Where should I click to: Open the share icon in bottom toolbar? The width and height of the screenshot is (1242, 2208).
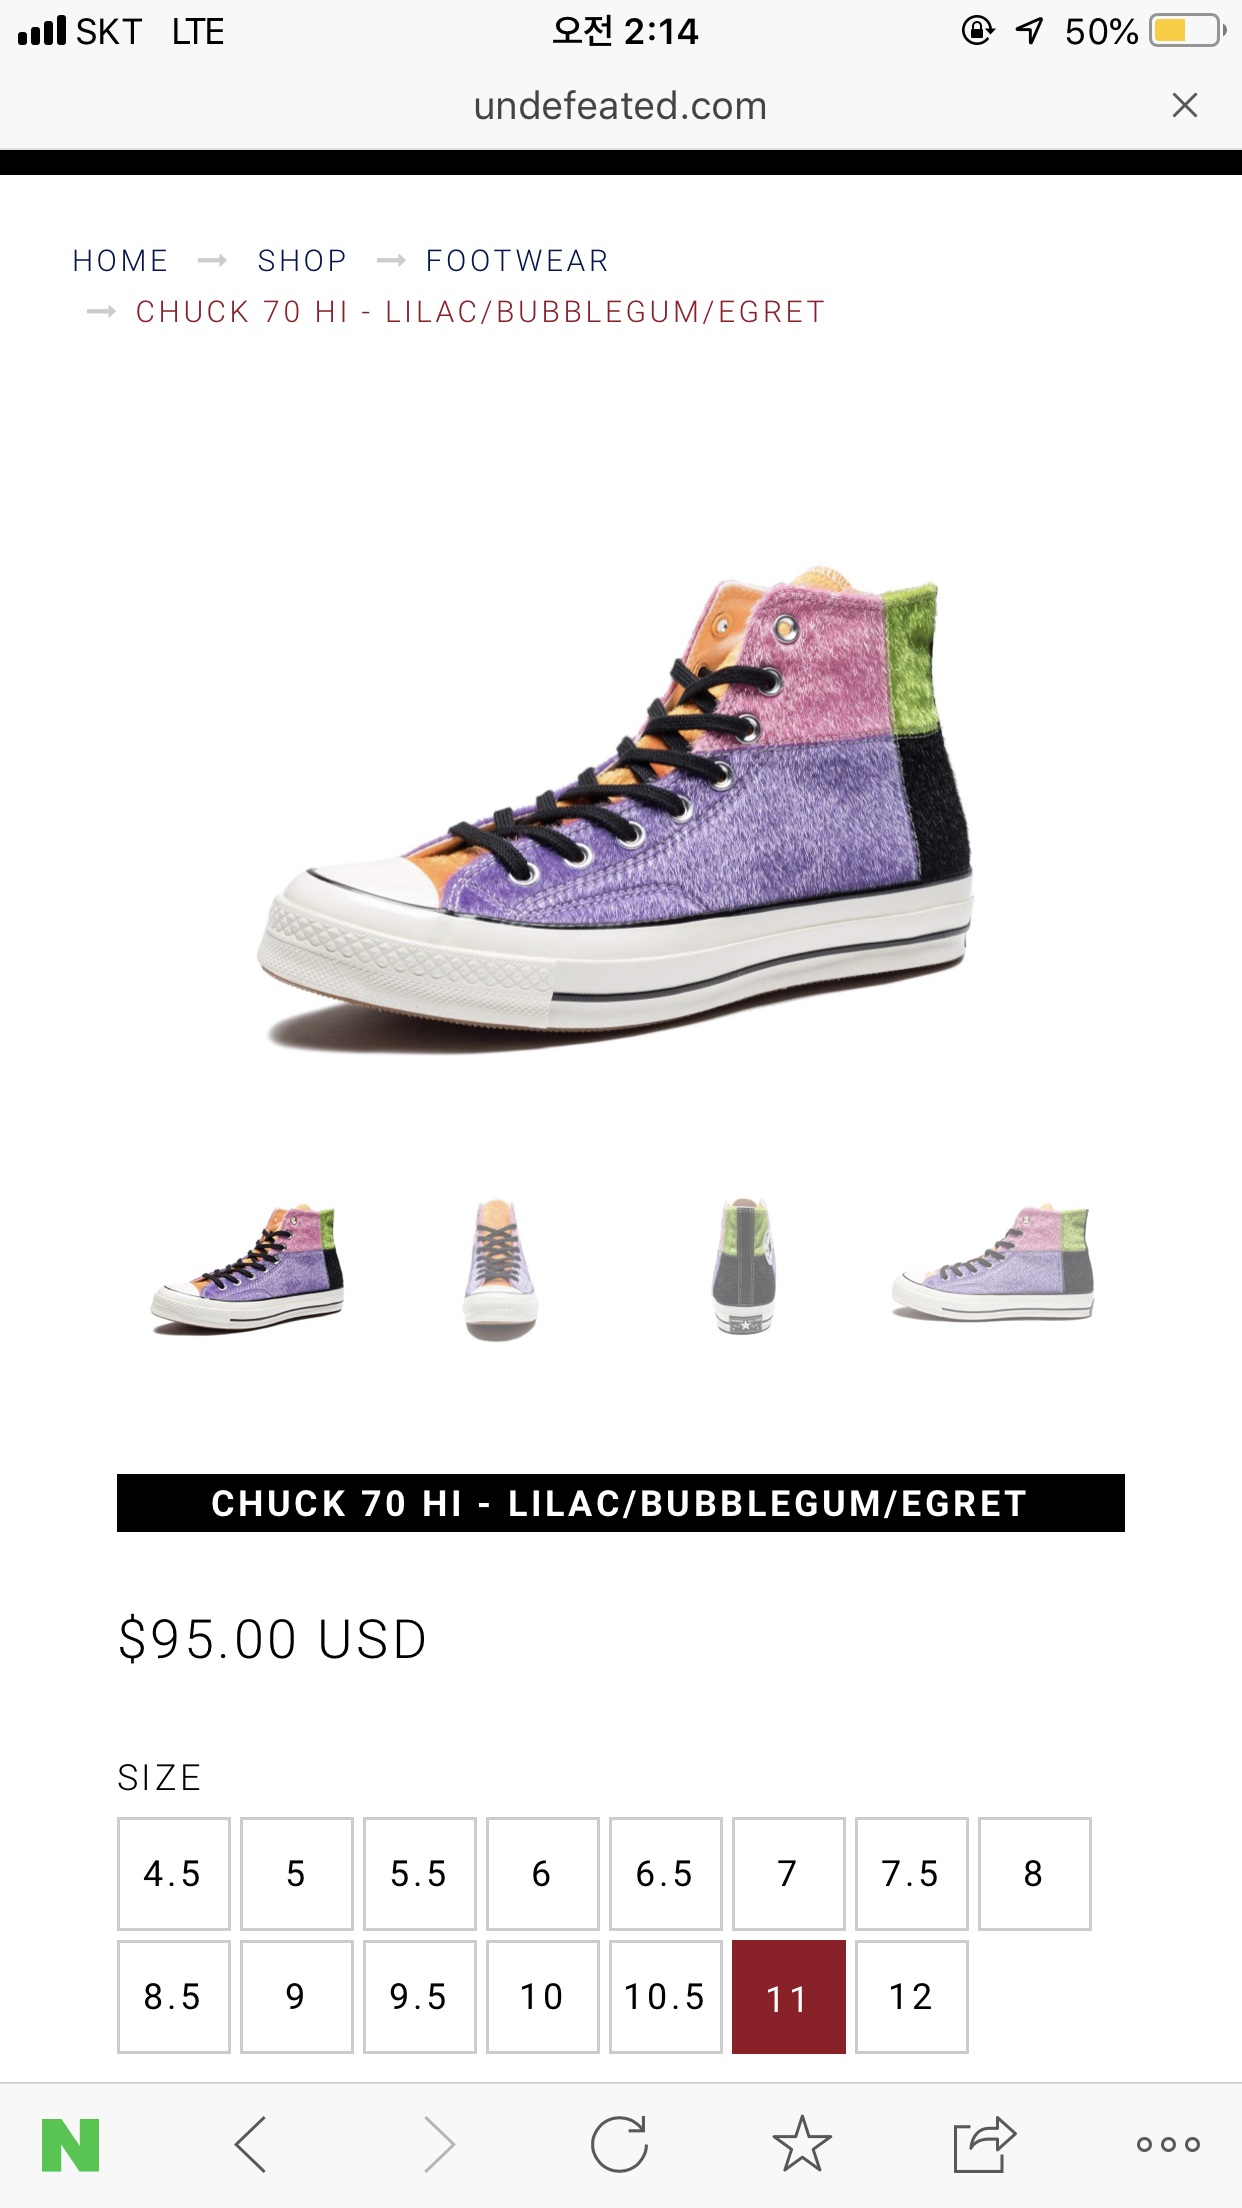[x=985, y=2144]
